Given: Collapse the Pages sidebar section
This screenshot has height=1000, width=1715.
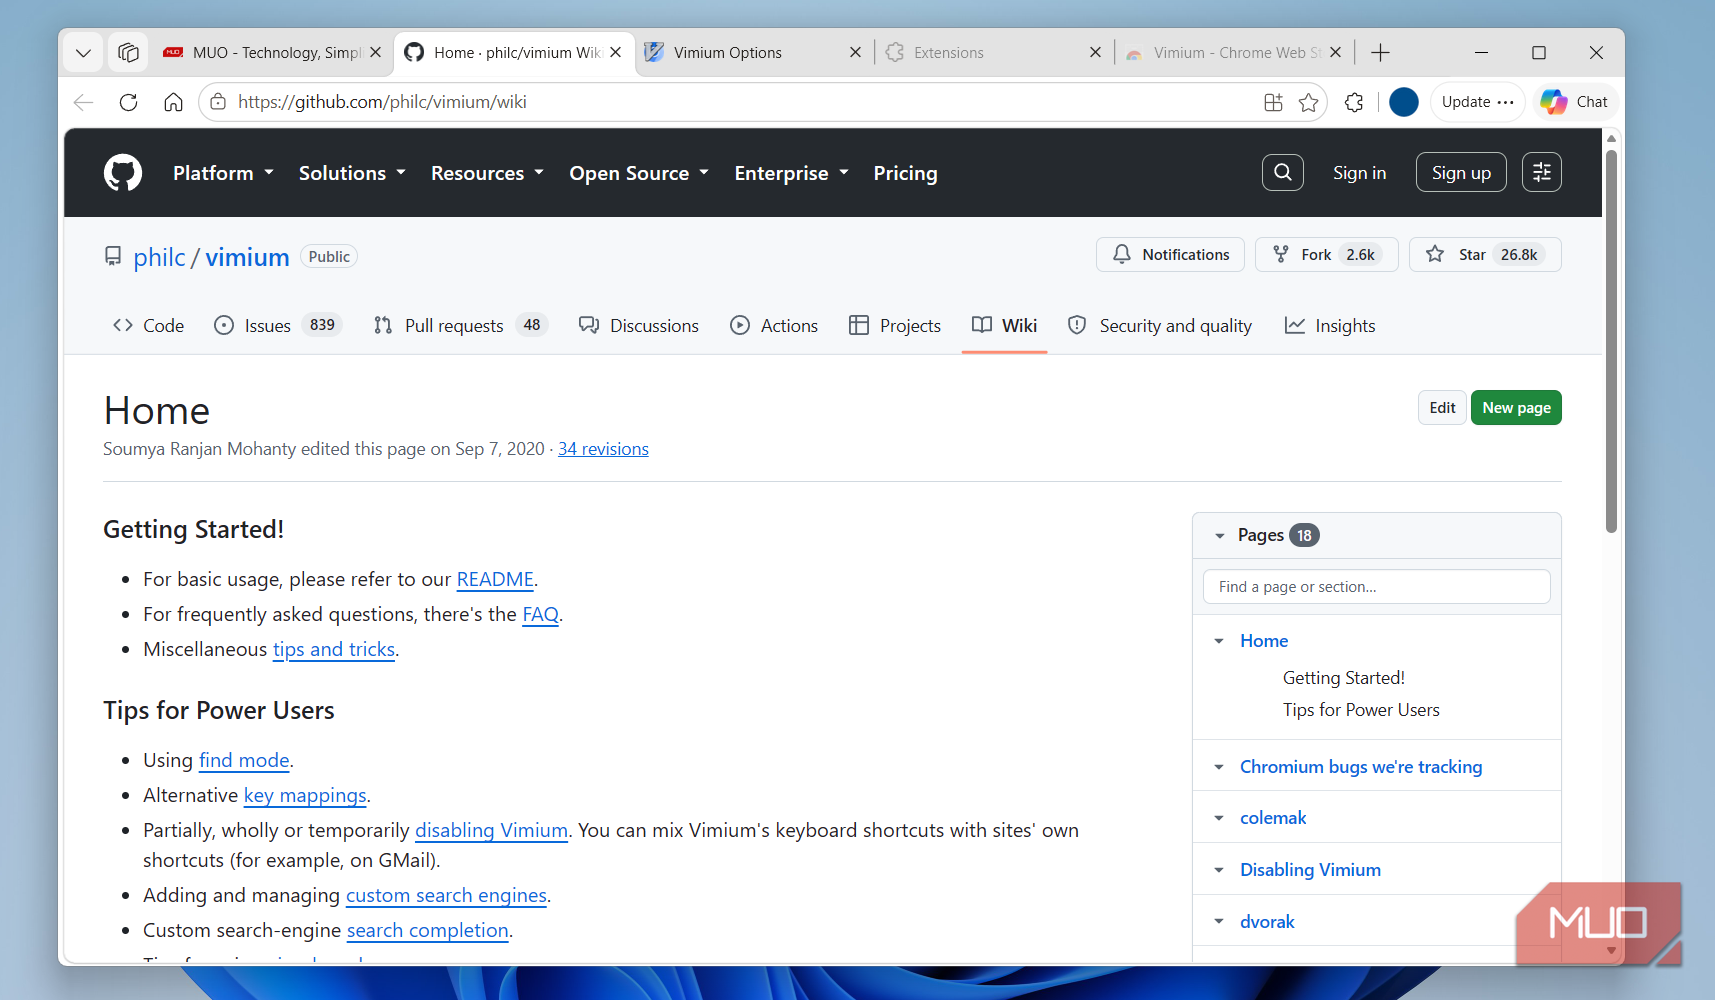Looking at the screenshot, I should pyautogui.click(x=1220, y=536).
